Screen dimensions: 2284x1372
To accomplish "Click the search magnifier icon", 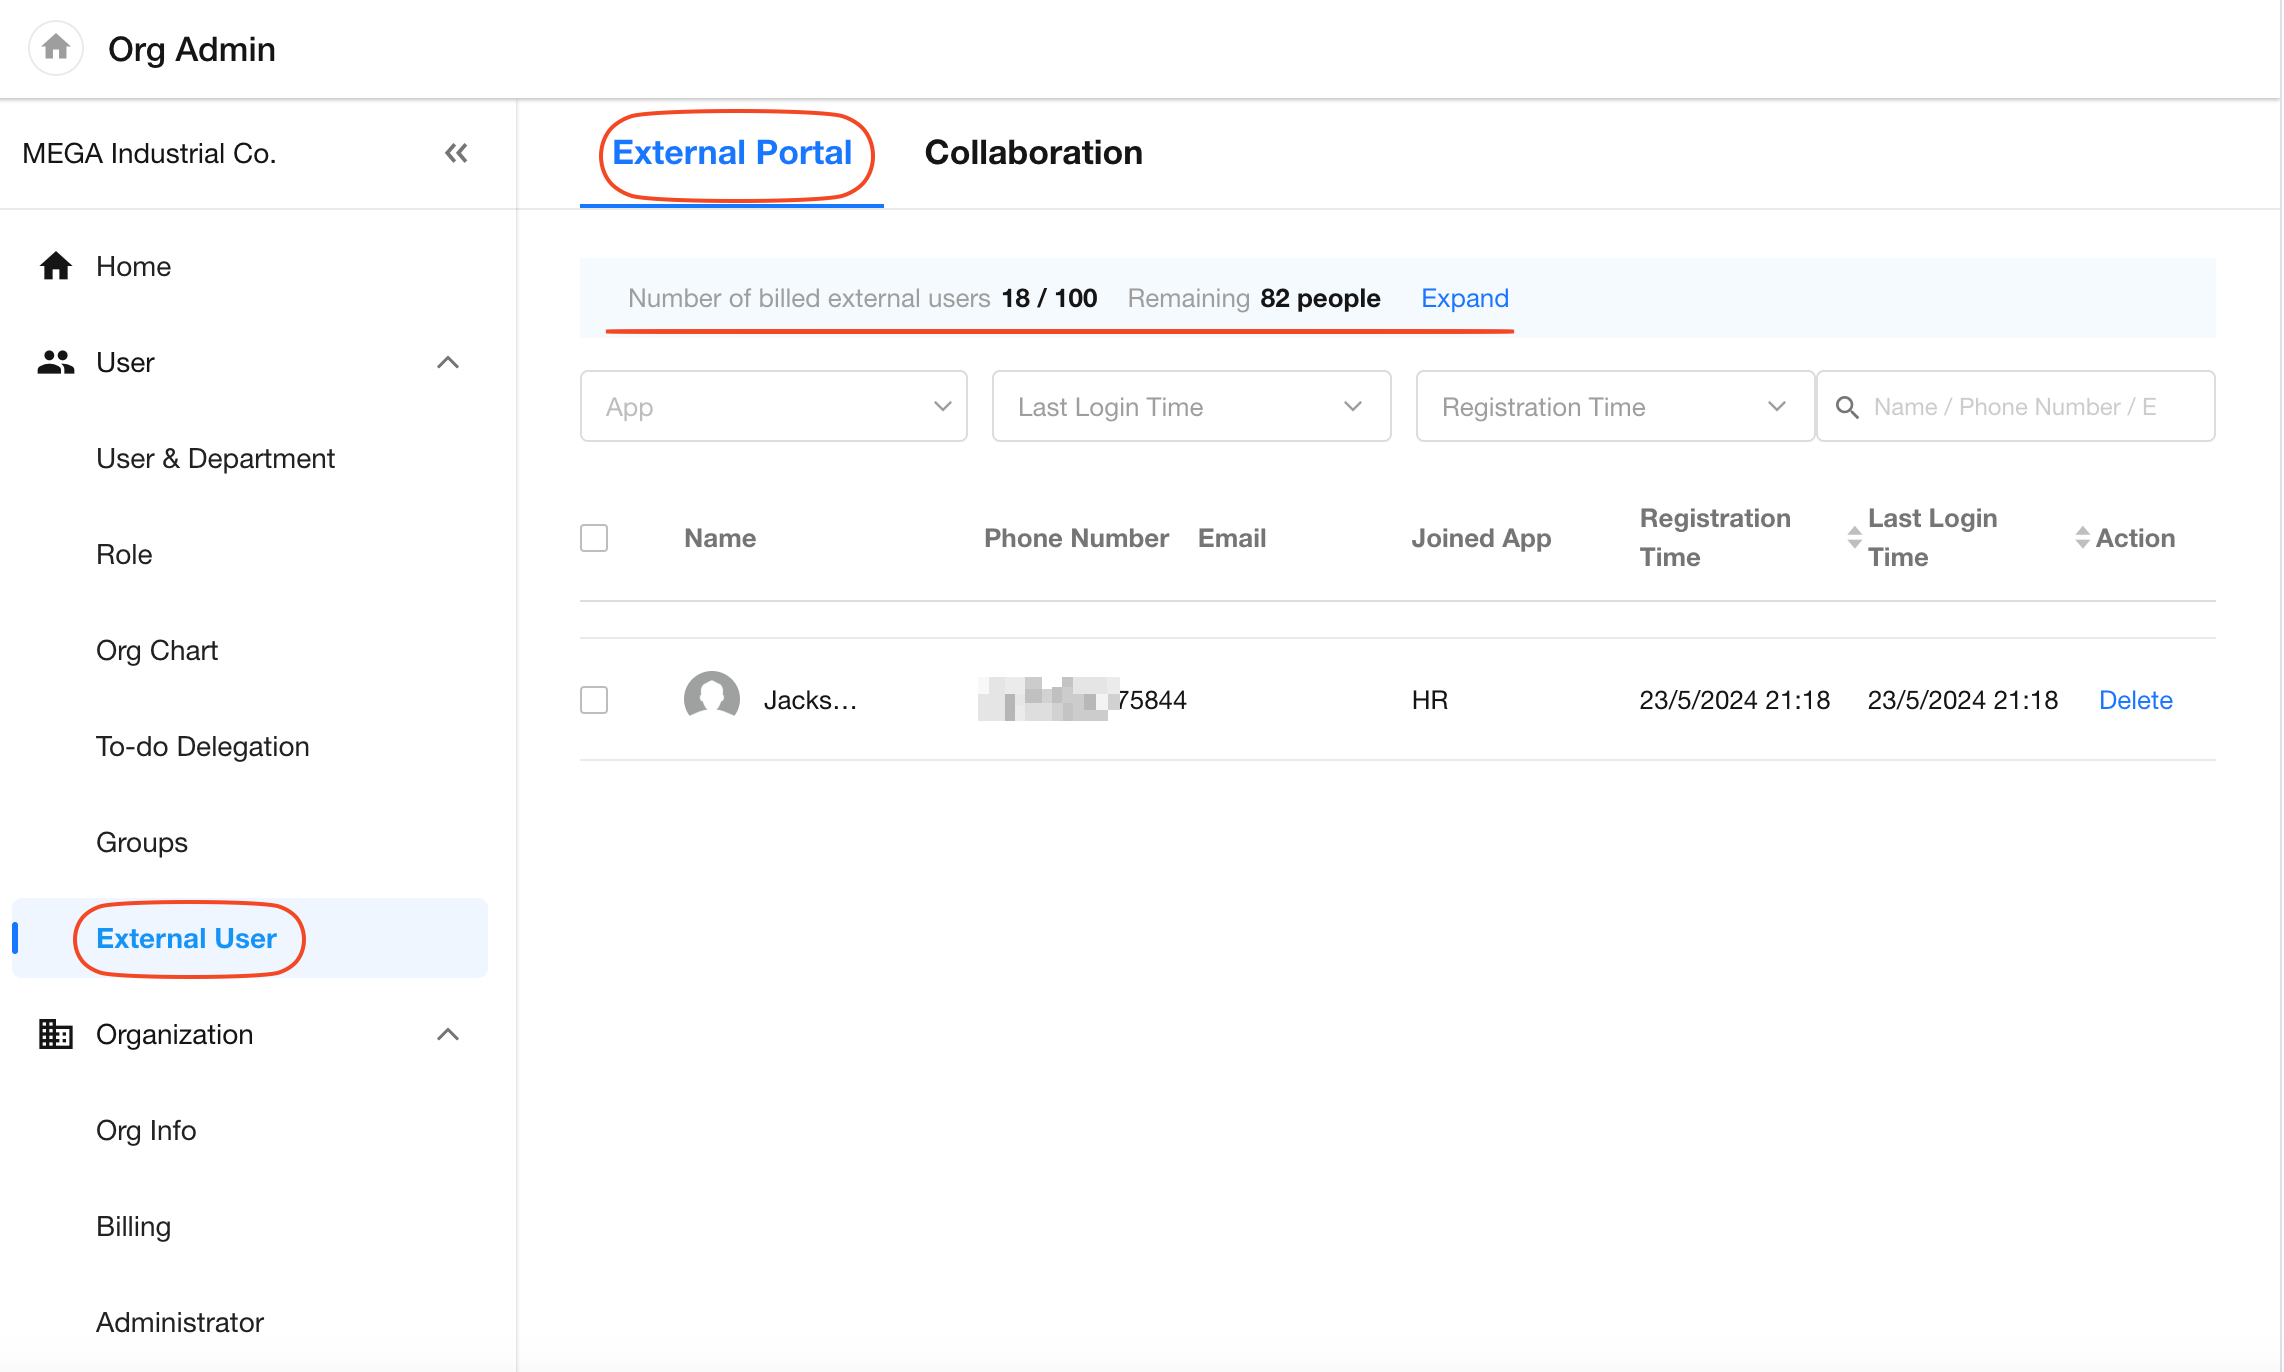I will [x=1847, y=407].
